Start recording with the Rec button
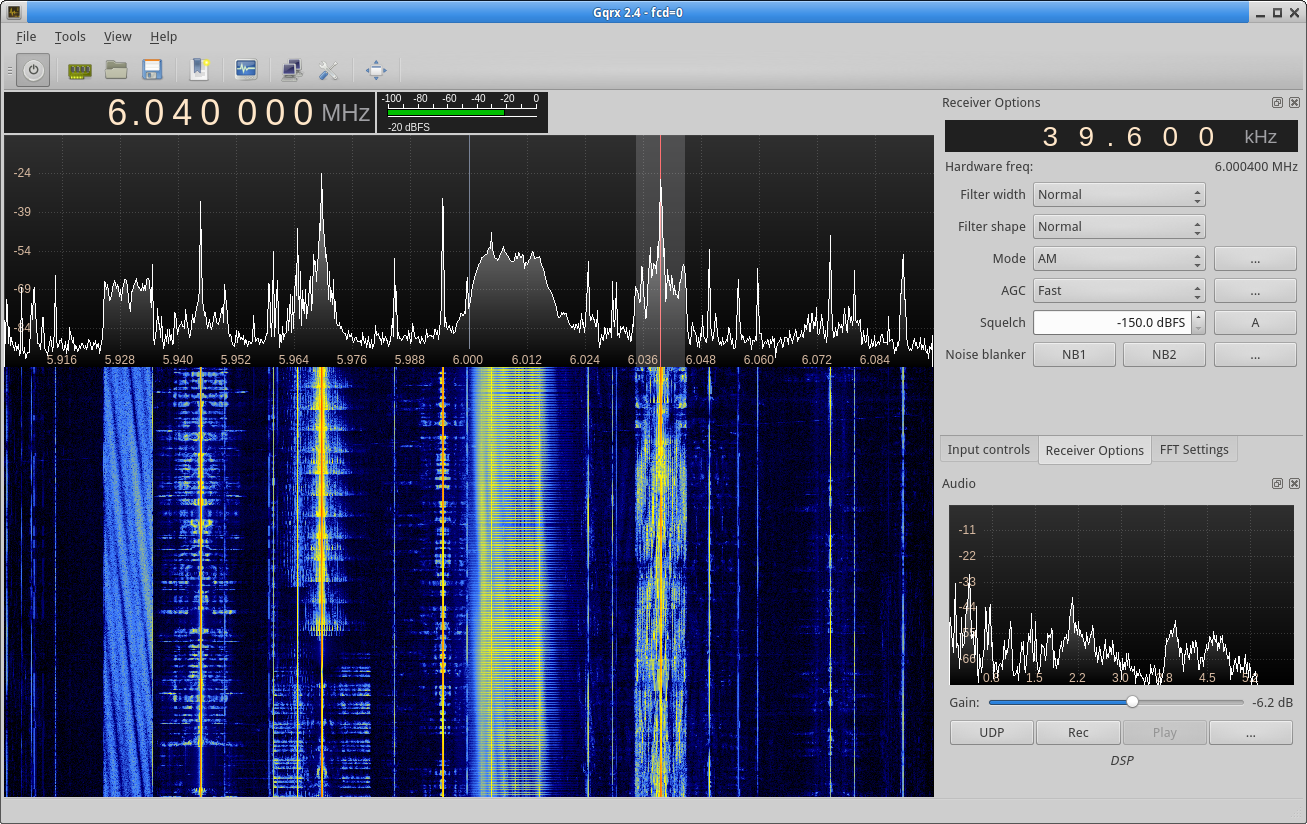Screen dimensions: 1307x824 pos(1078,732)
